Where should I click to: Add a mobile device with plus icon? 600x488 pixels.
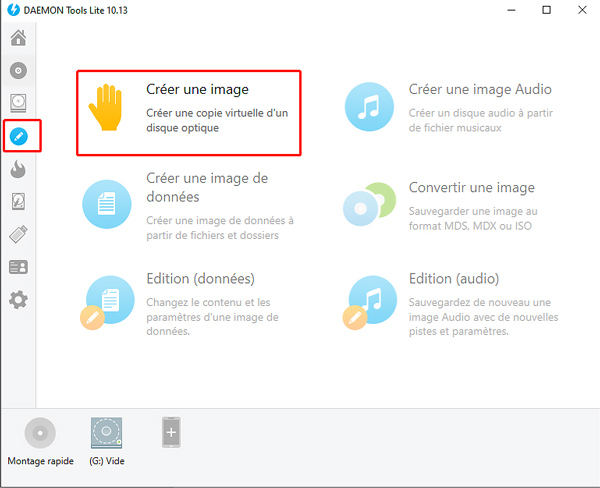click(x=171, y=432)
